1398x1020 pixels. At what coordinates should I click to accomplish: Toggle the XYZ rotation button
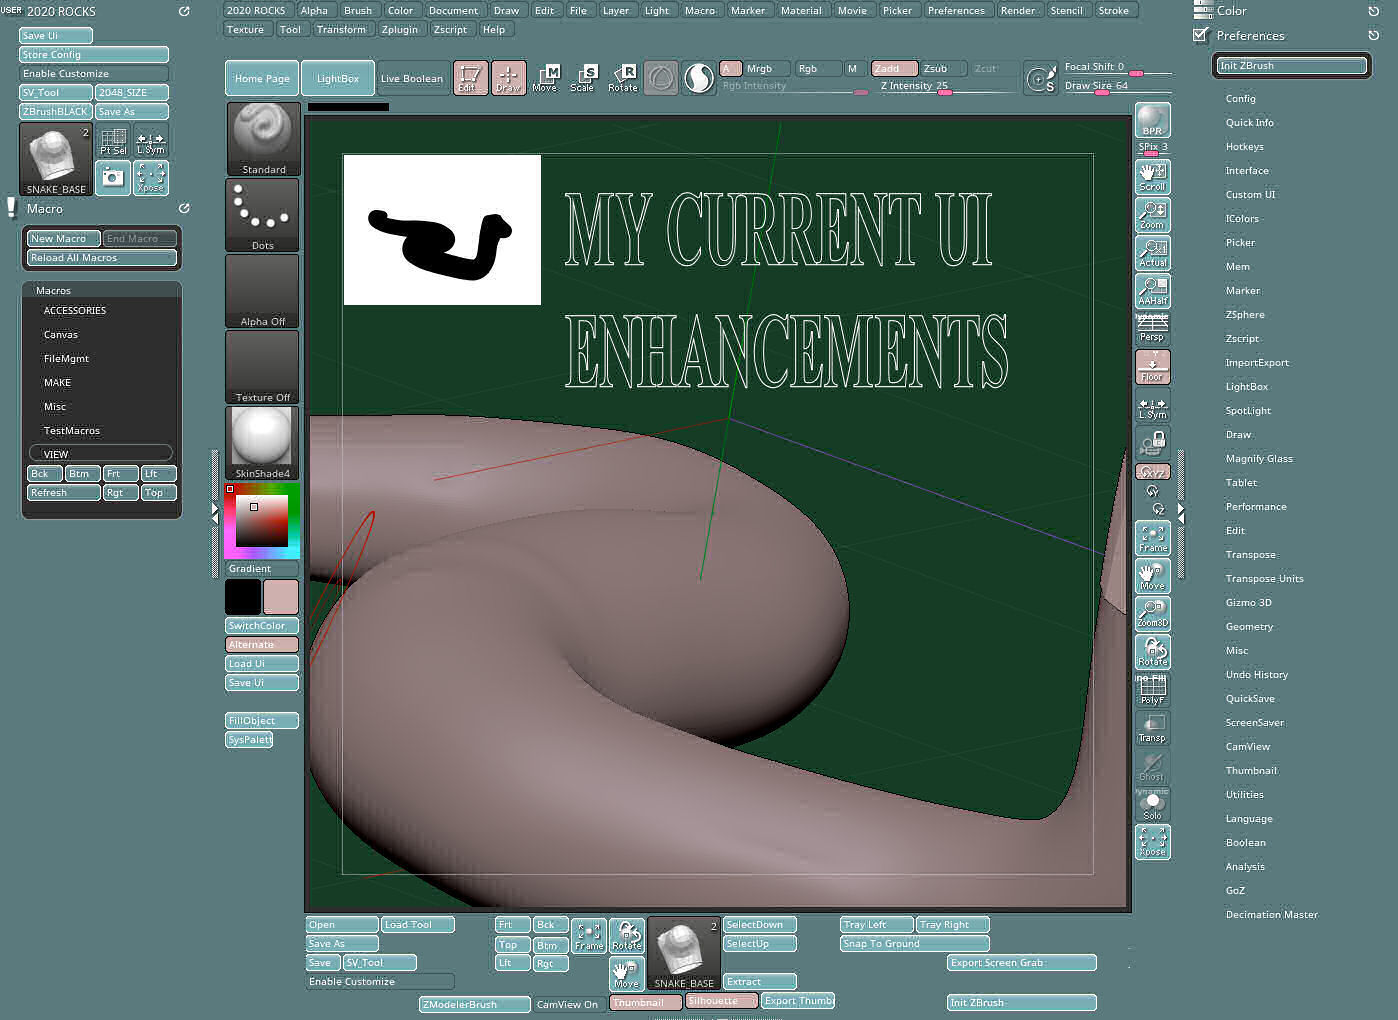1152,471
